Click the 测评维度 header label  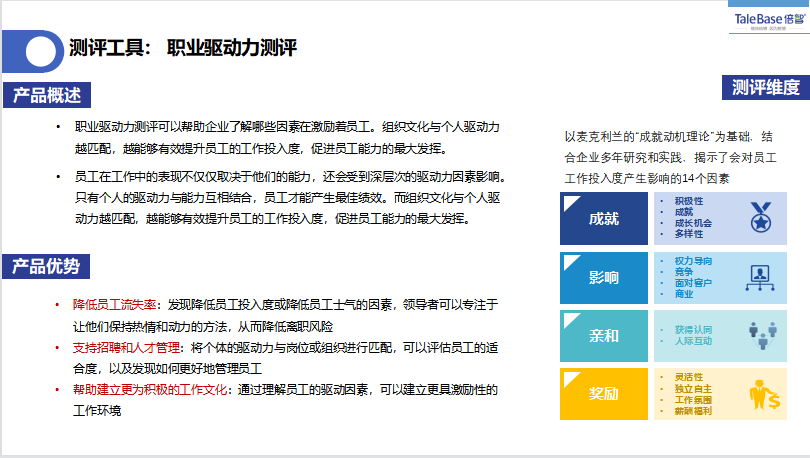766,87
